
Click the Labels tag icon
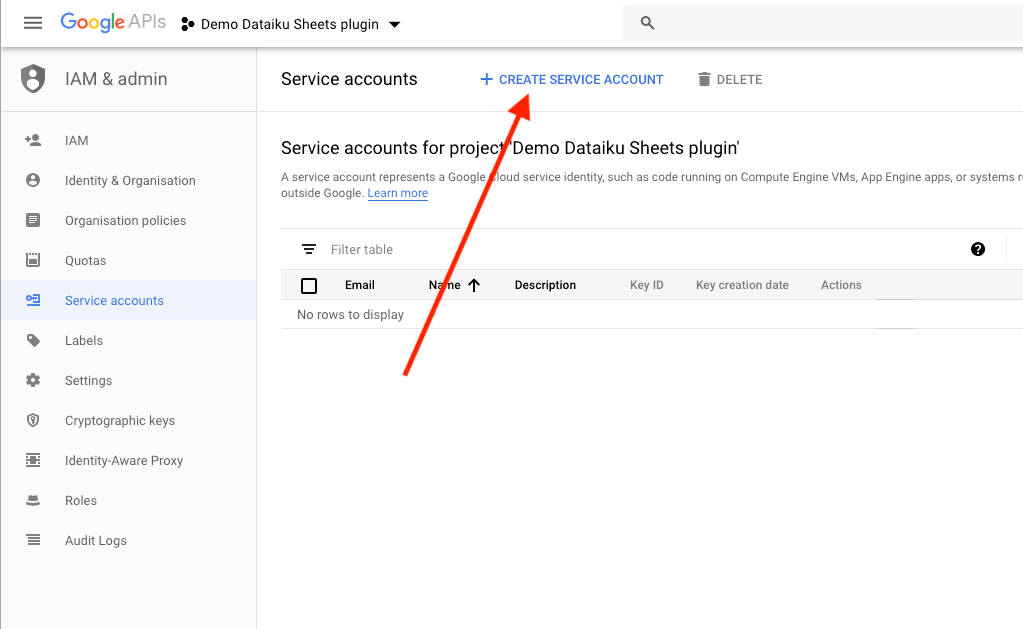tap(33, 340)
